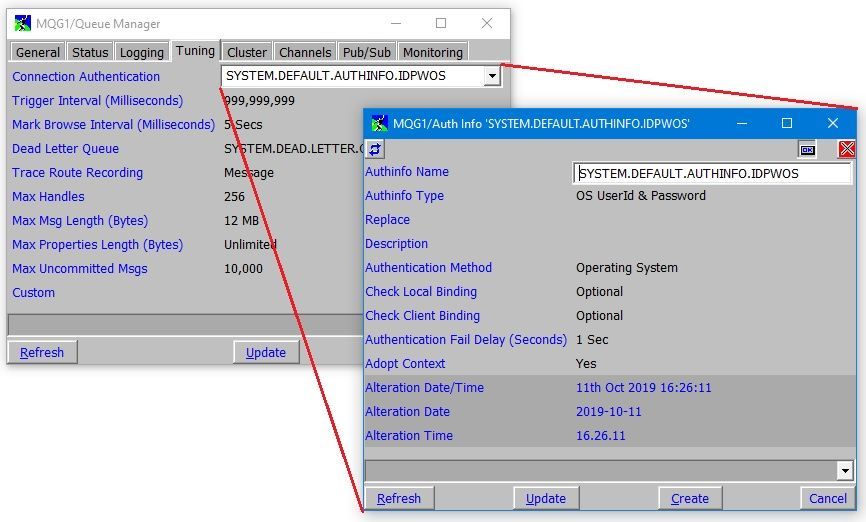Click Max Uncommitted Msgs label
Viewport: 866px width, 522px height.
pos(80,268)
